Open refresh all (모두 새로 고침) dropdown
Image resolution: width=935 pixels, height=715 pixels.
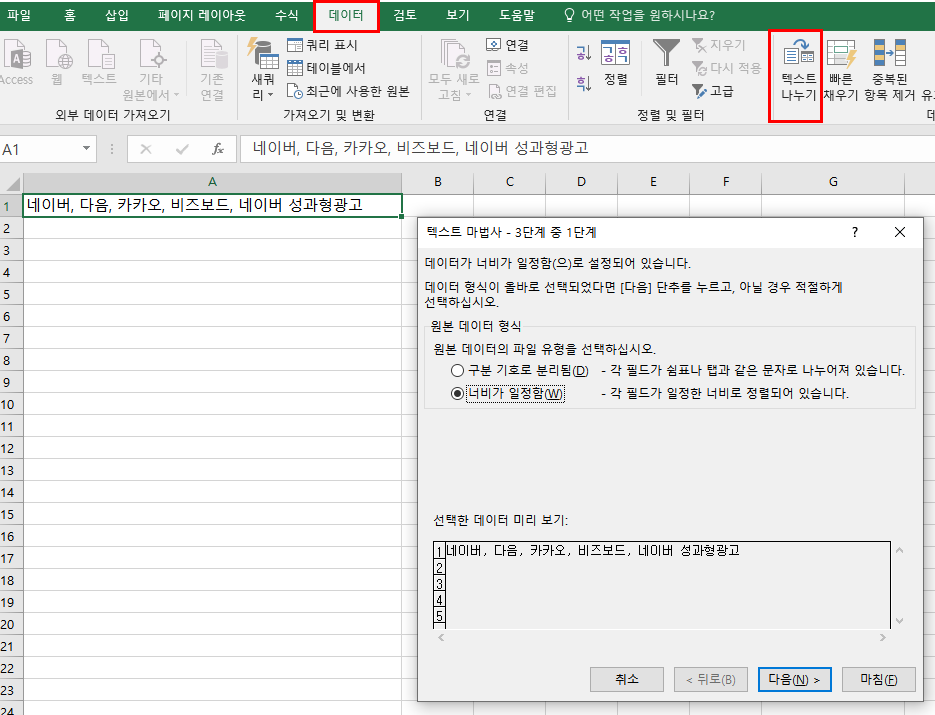pyautogui.click(x=454, y=70)
